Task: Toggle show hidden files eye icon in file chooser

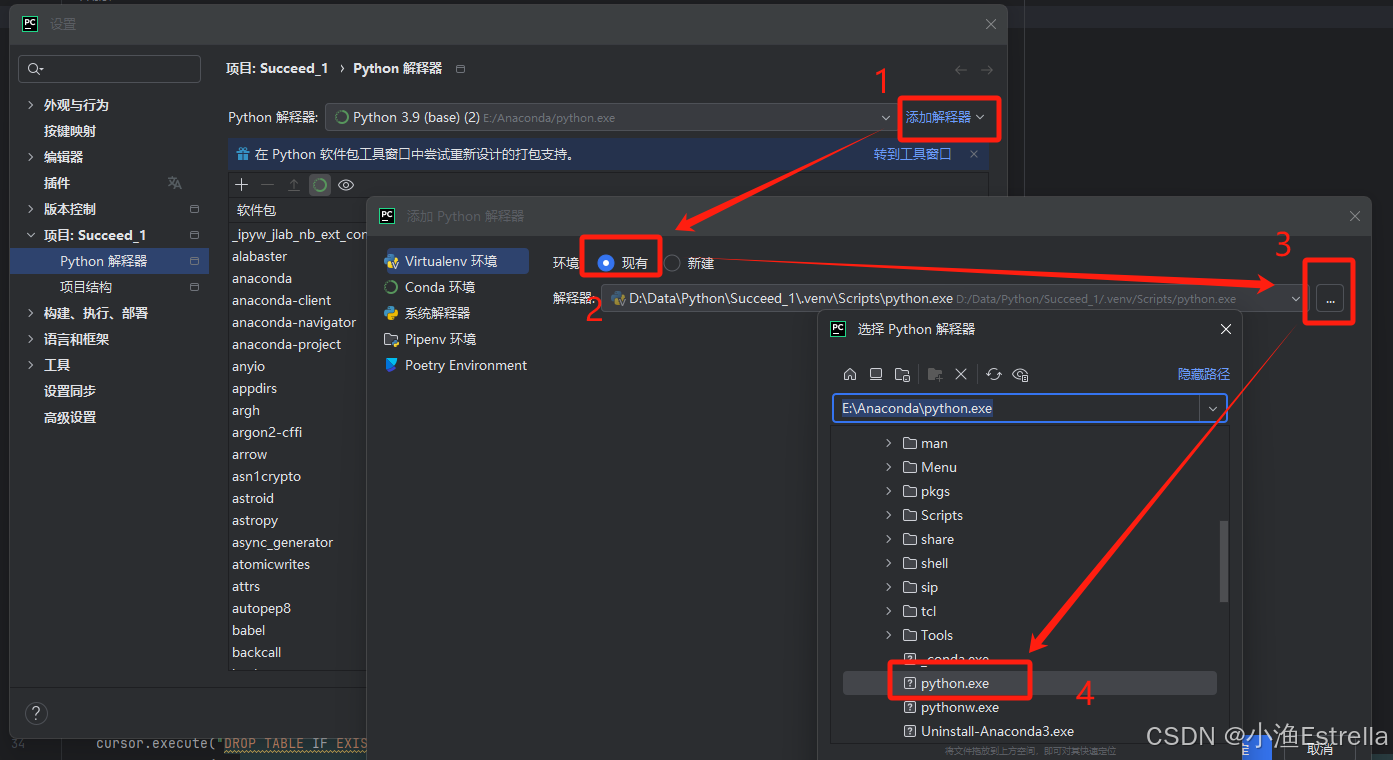Action: tap(1020, 374)
